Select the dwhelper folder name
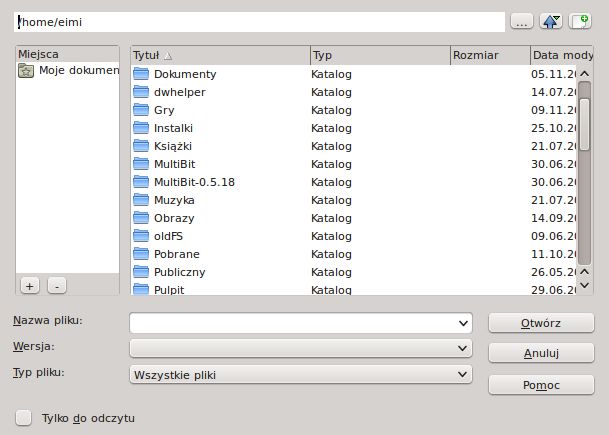 [x=180, y=92]
